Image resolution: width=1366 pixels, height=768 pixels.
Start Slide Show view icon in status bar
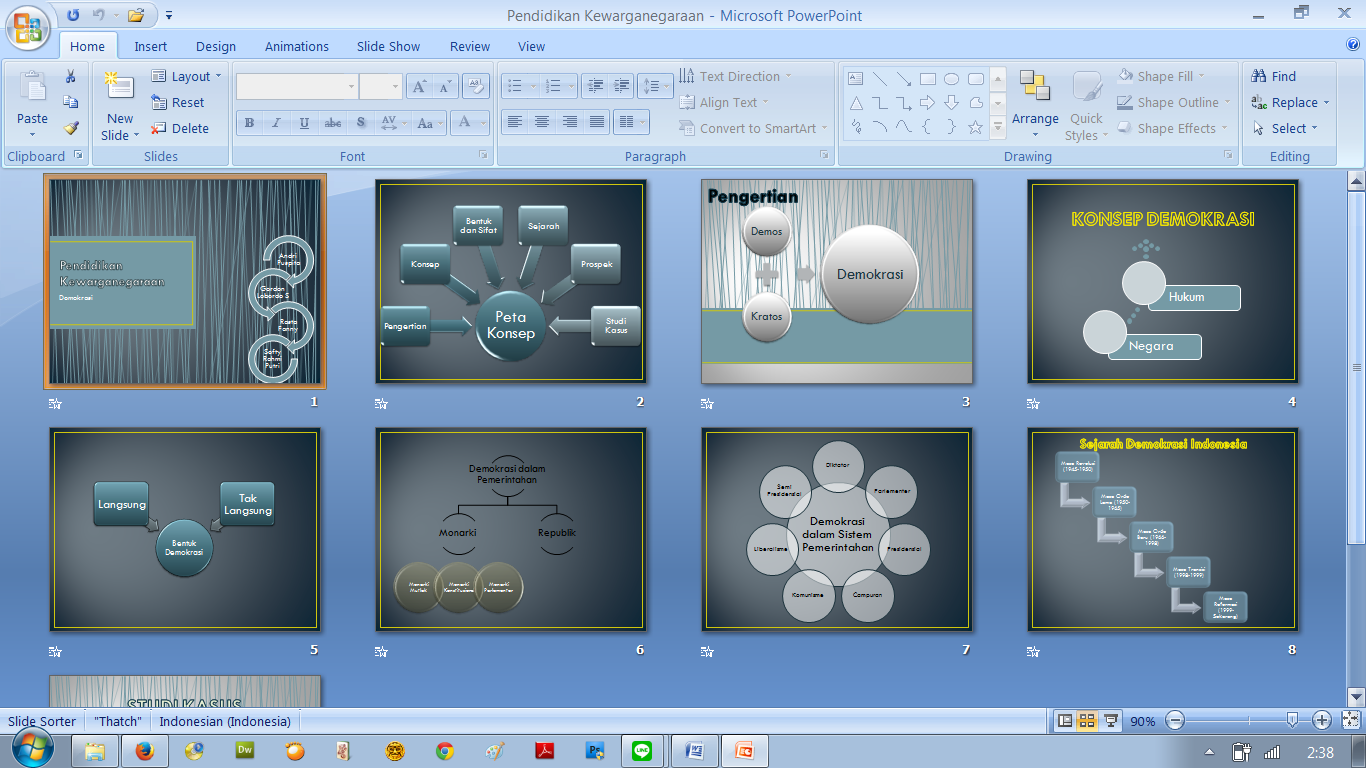(1110, 721)
